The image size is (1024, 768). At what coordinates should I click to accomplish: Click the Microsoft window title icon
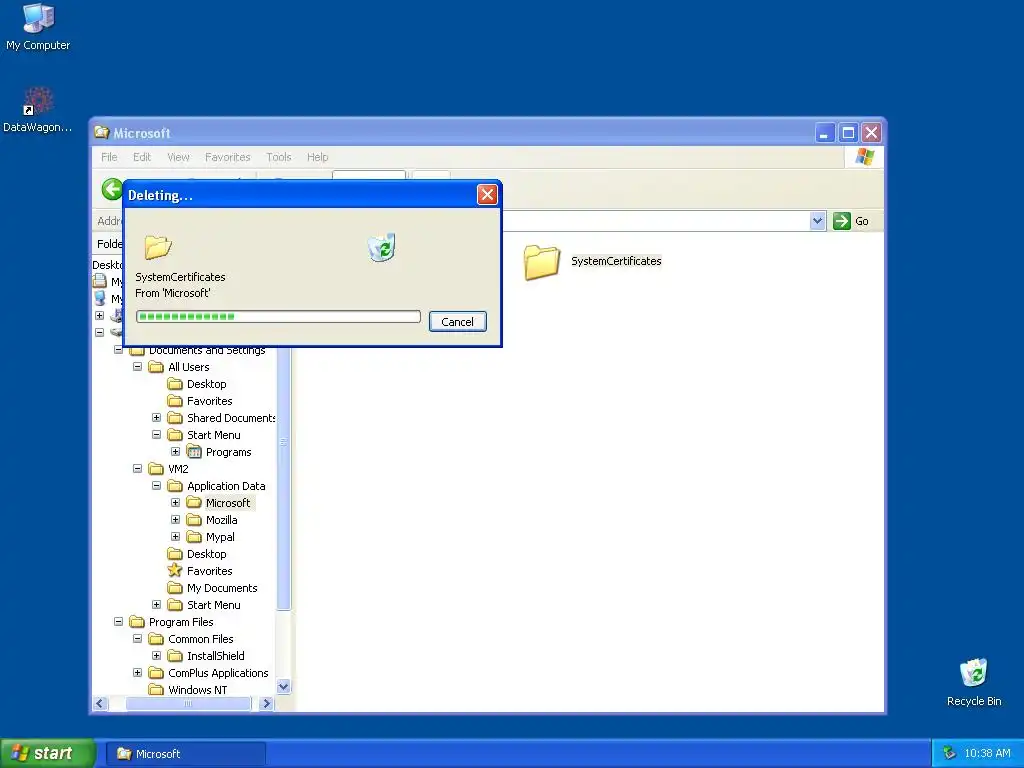pyautogui.click(x=101, y=133)
